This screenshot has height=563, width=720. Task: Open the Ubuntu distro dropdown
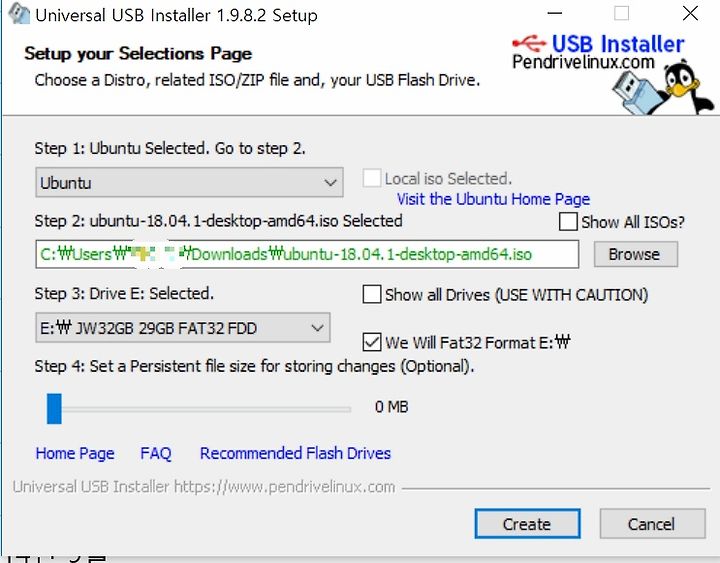pos(189,182)
